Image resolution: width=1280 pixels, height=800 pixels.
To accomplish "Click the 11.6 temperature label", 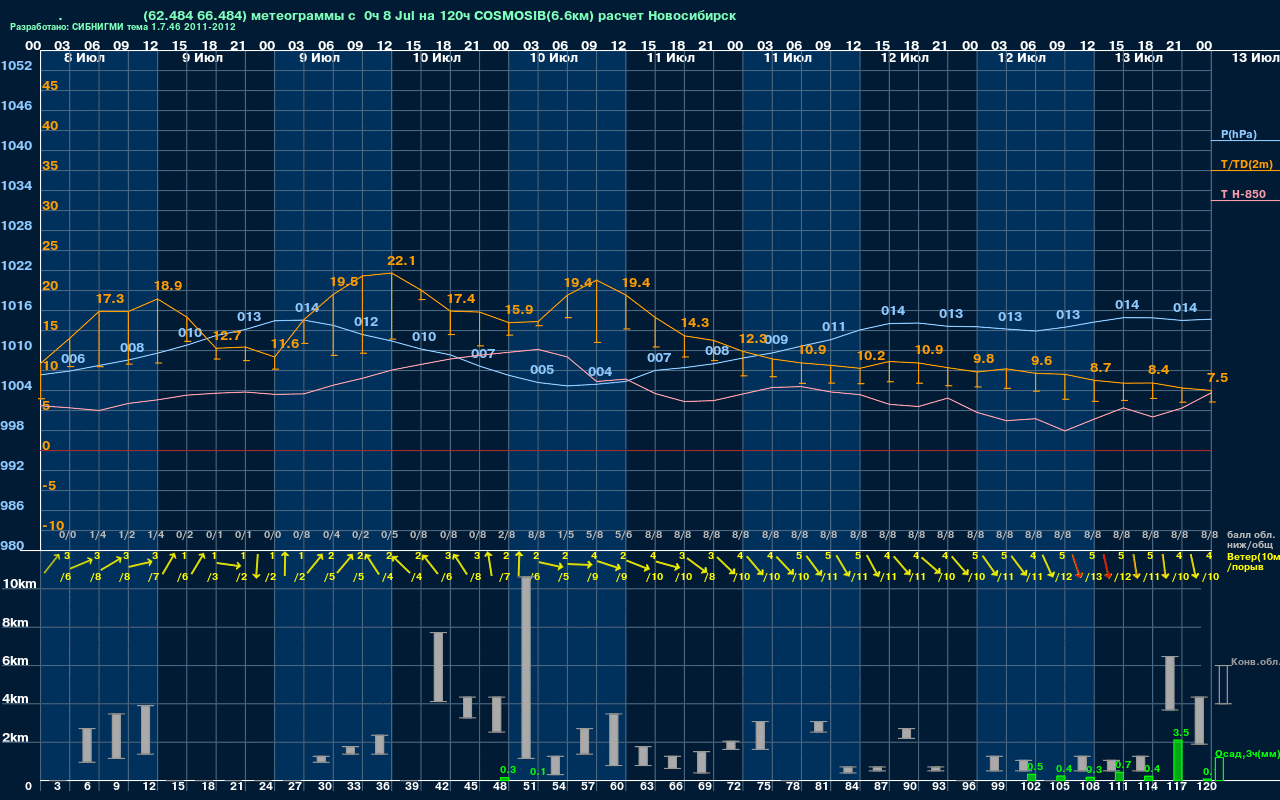I will coord(285,344).
